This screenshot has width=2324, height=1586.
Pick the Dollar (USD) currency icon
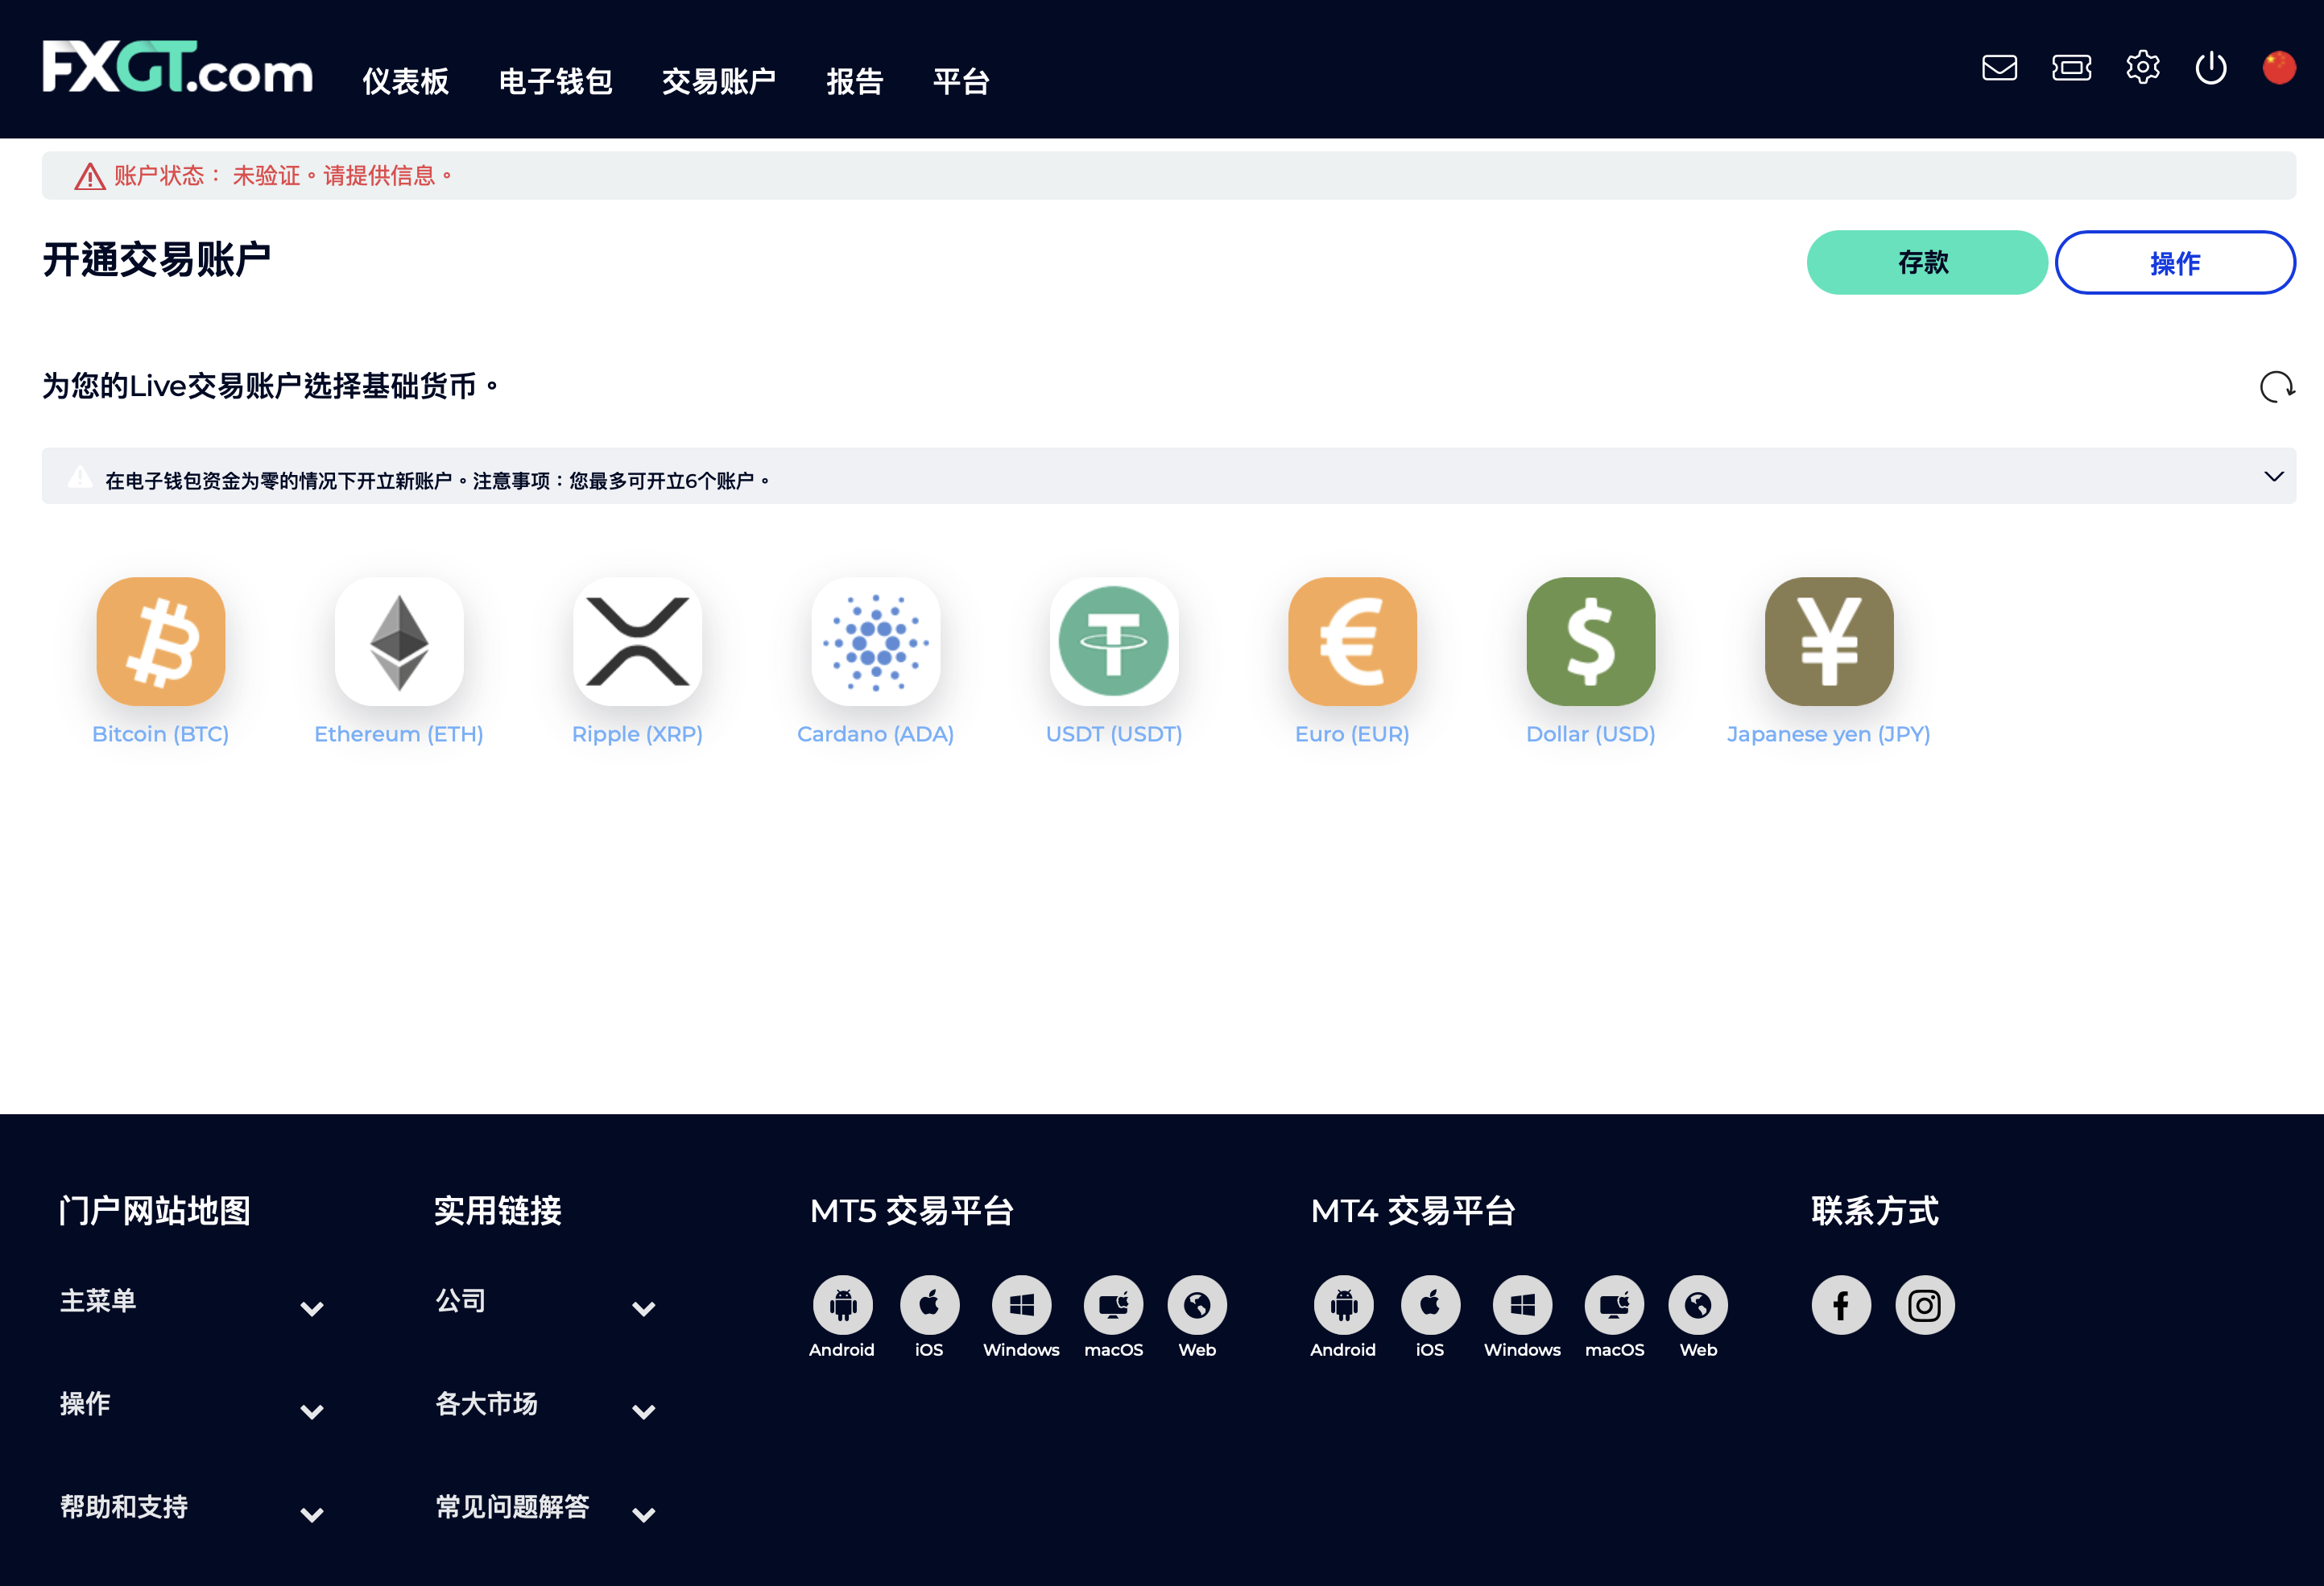pyautogui.click(x=1591, y=641)
